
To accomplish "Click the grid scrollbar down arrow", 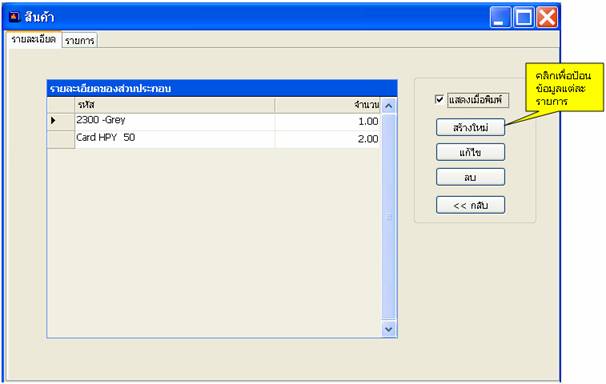I will tap(389, 329).
